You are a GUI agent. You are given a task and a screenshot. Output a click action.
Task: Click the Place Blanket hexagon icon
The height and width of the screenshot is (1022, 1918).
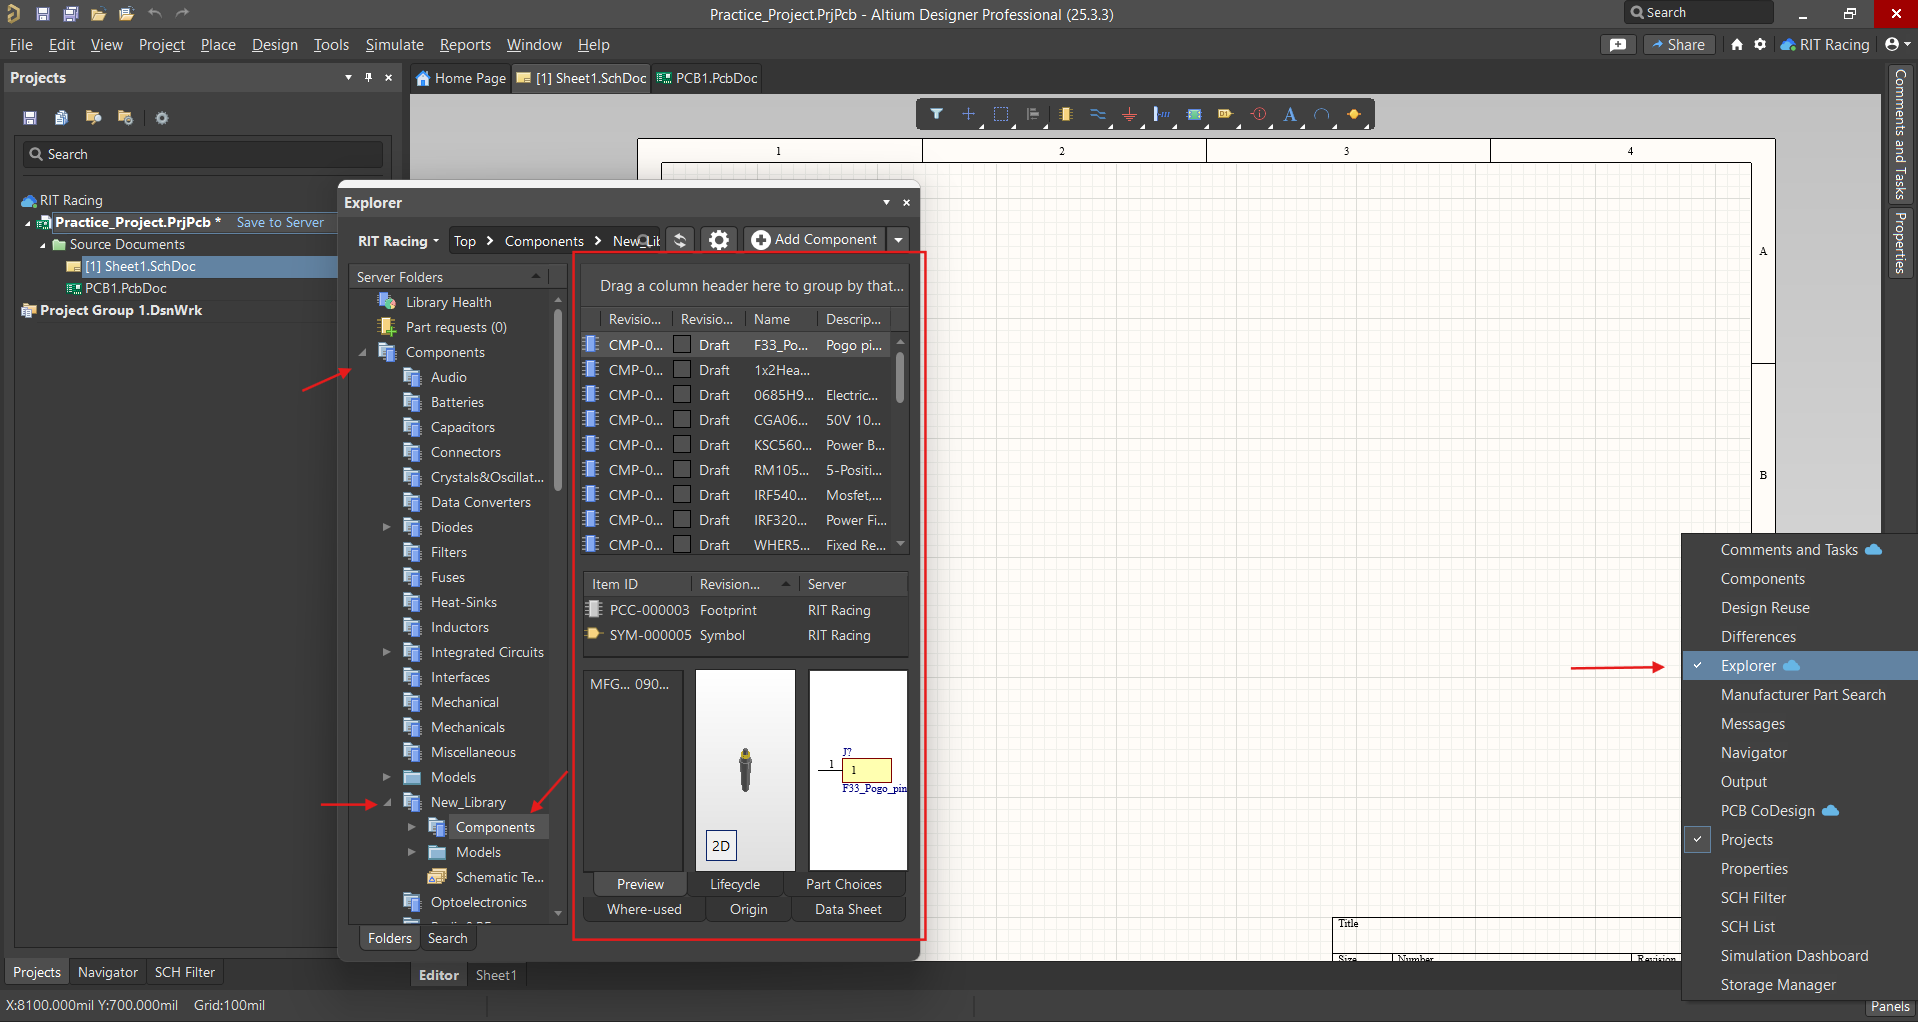click(x=1354, y=114)
